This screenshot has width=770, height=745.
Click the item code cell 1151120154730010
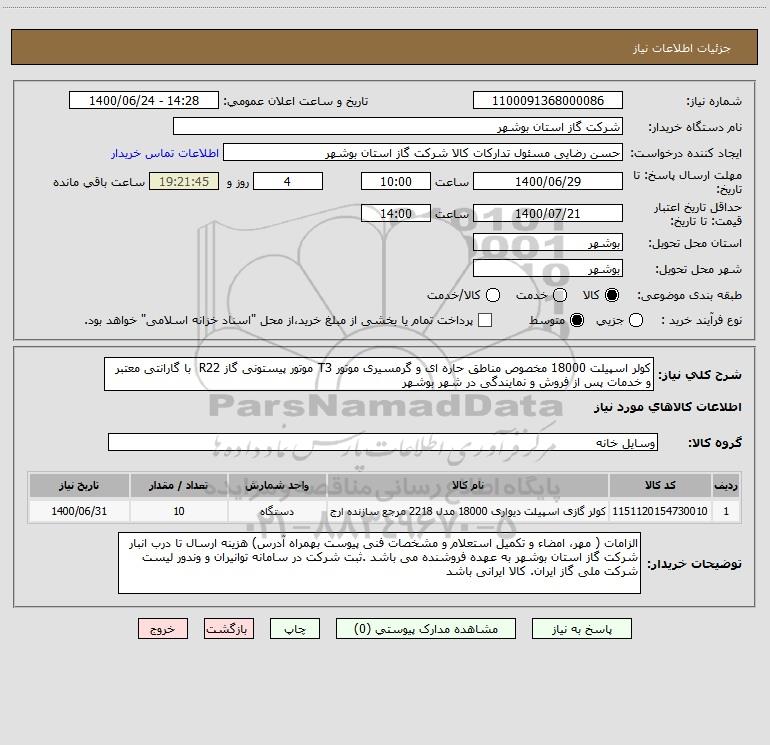tap(660, 511)
